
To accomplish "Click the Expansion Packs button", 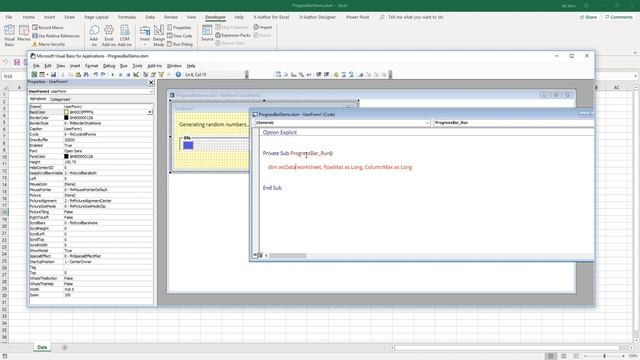I will pos(233,36).
